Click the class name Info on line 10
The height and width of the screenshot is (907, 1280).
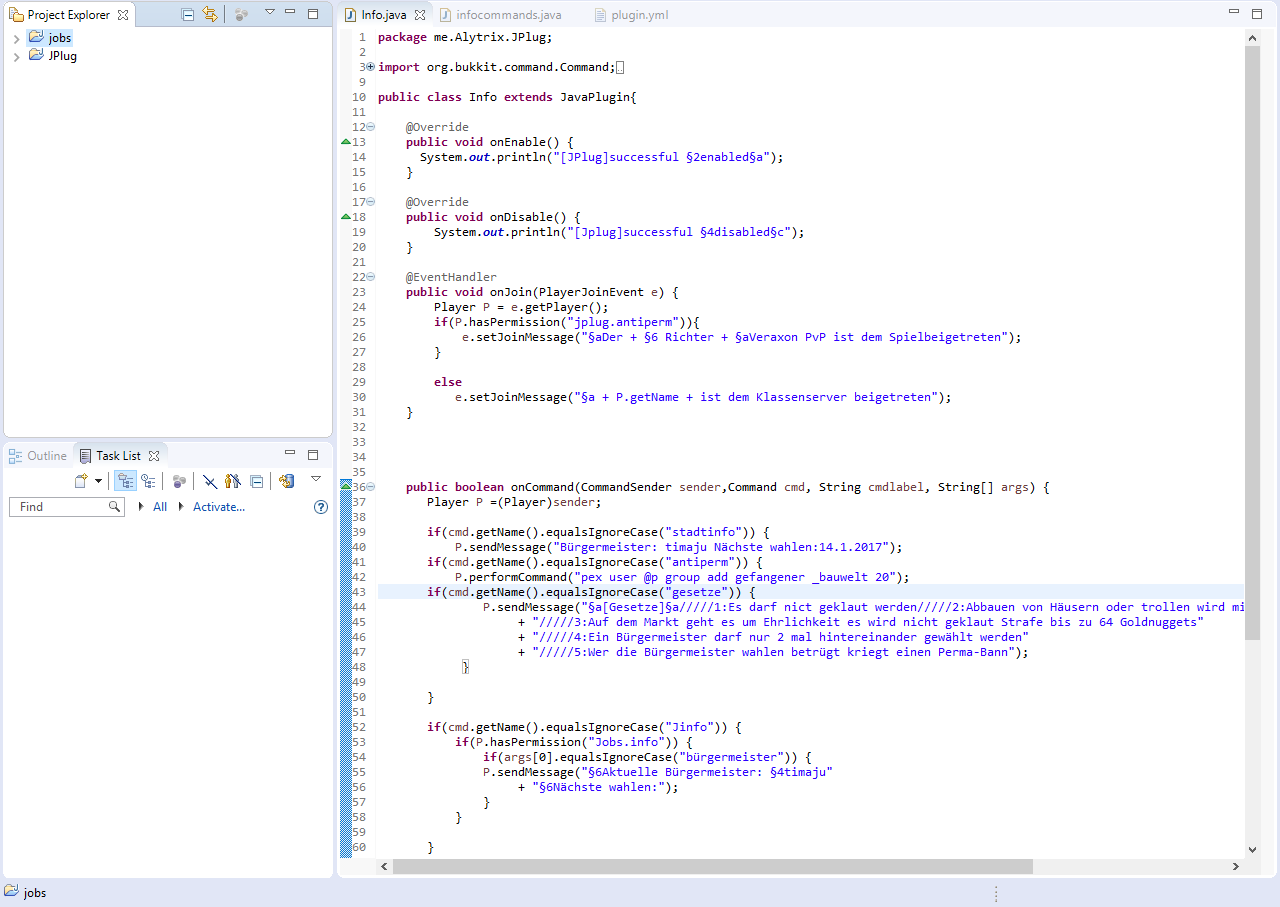click(482, 97)
